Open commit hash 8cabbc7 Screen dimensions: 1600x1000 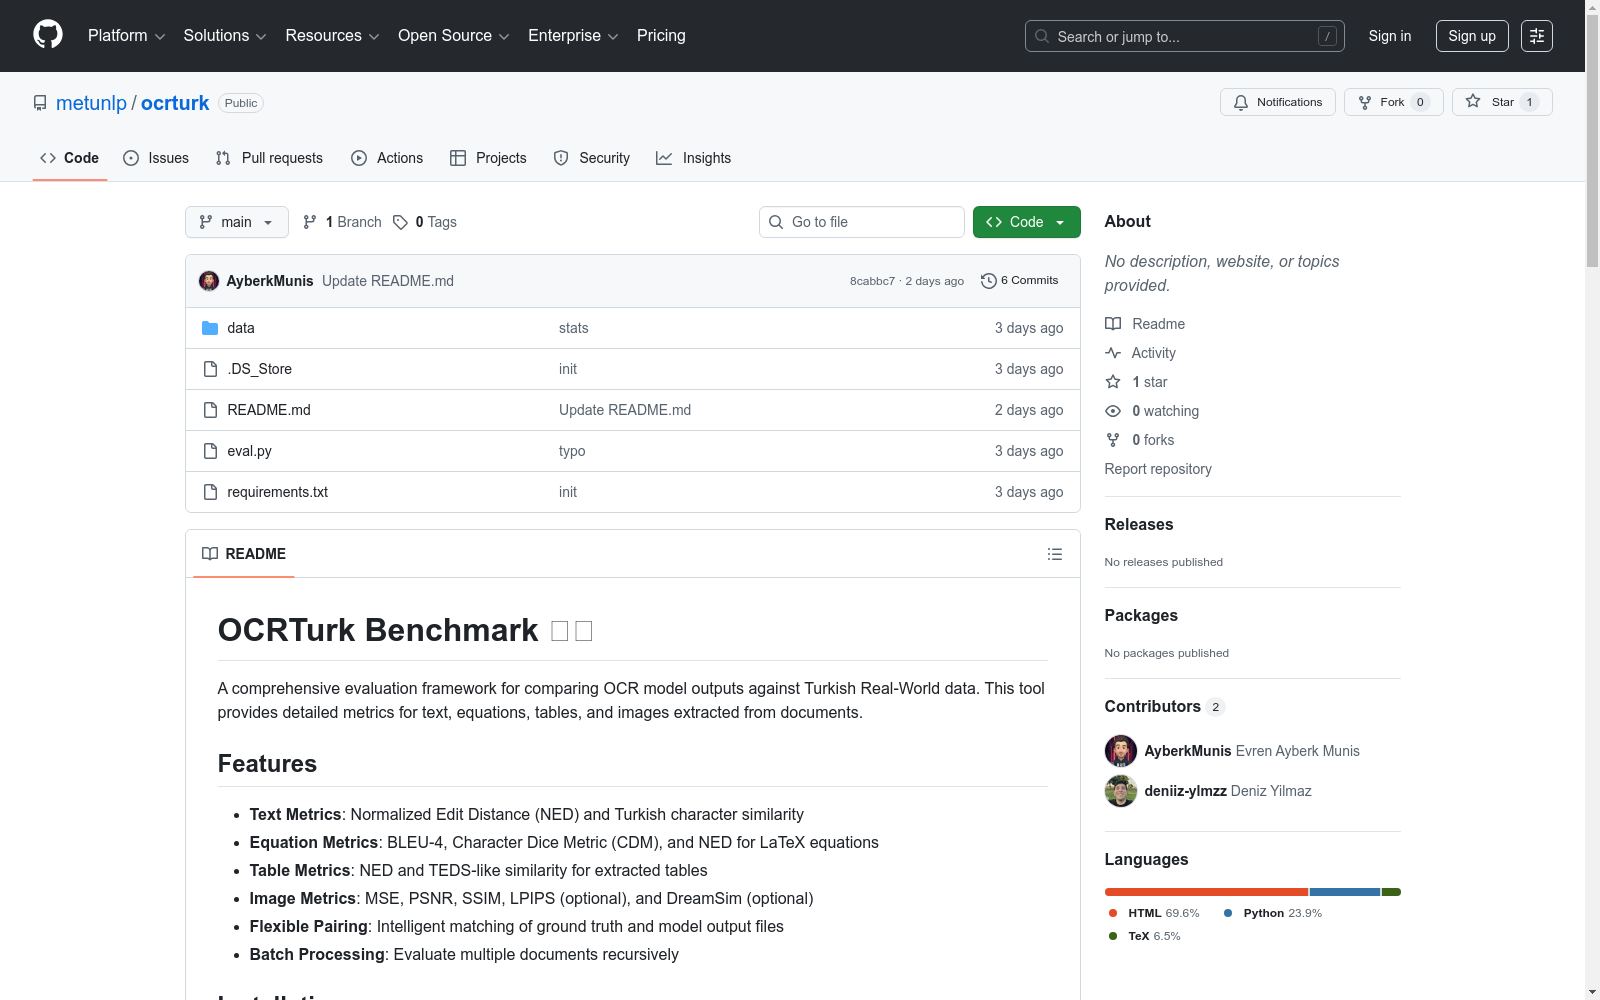[x=872, y=281]
